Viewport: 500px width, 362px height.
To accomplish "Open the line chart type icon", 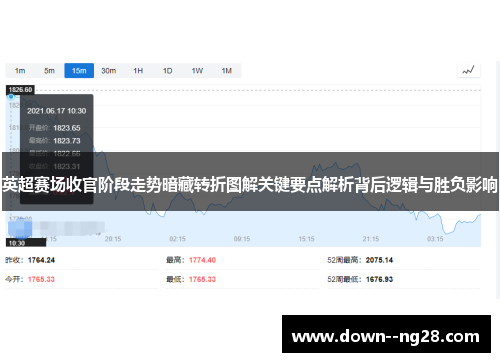I will pos(468,70).
